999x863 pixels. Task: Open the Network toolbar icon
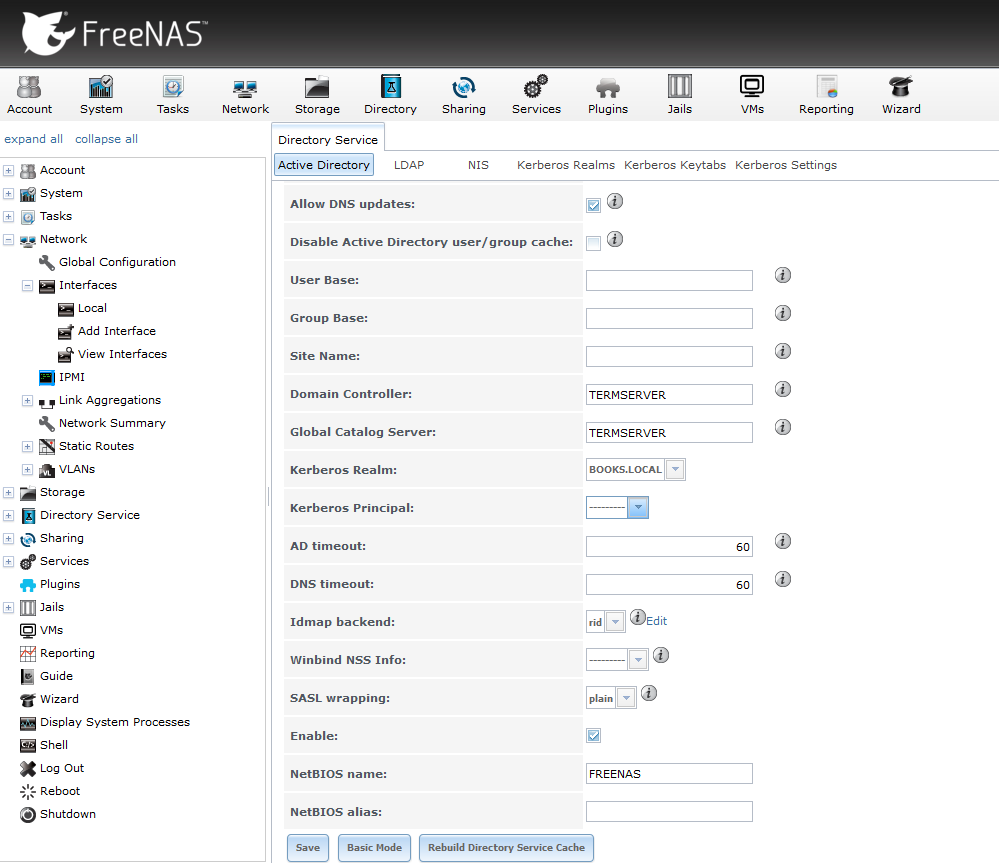click(245, 95)
